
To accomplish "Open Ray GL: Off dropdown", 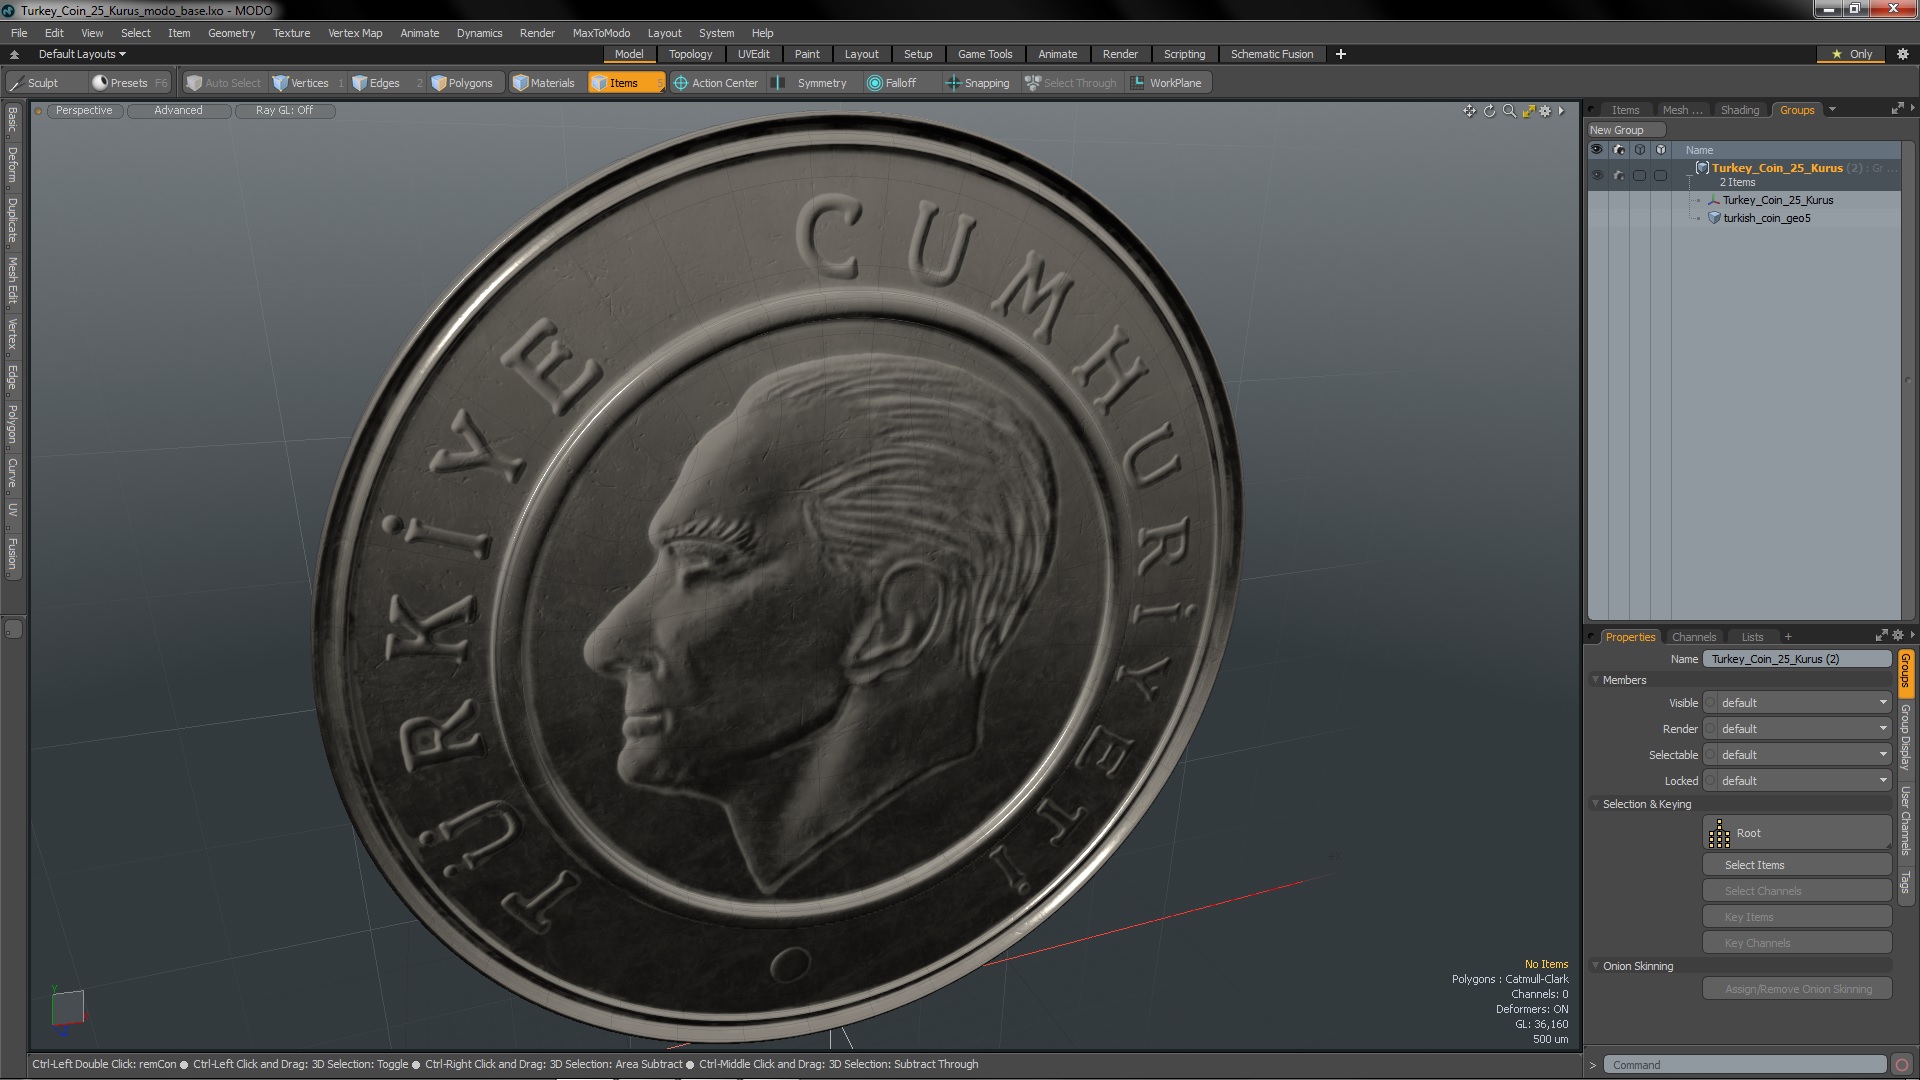I will [x=284, y=111].
